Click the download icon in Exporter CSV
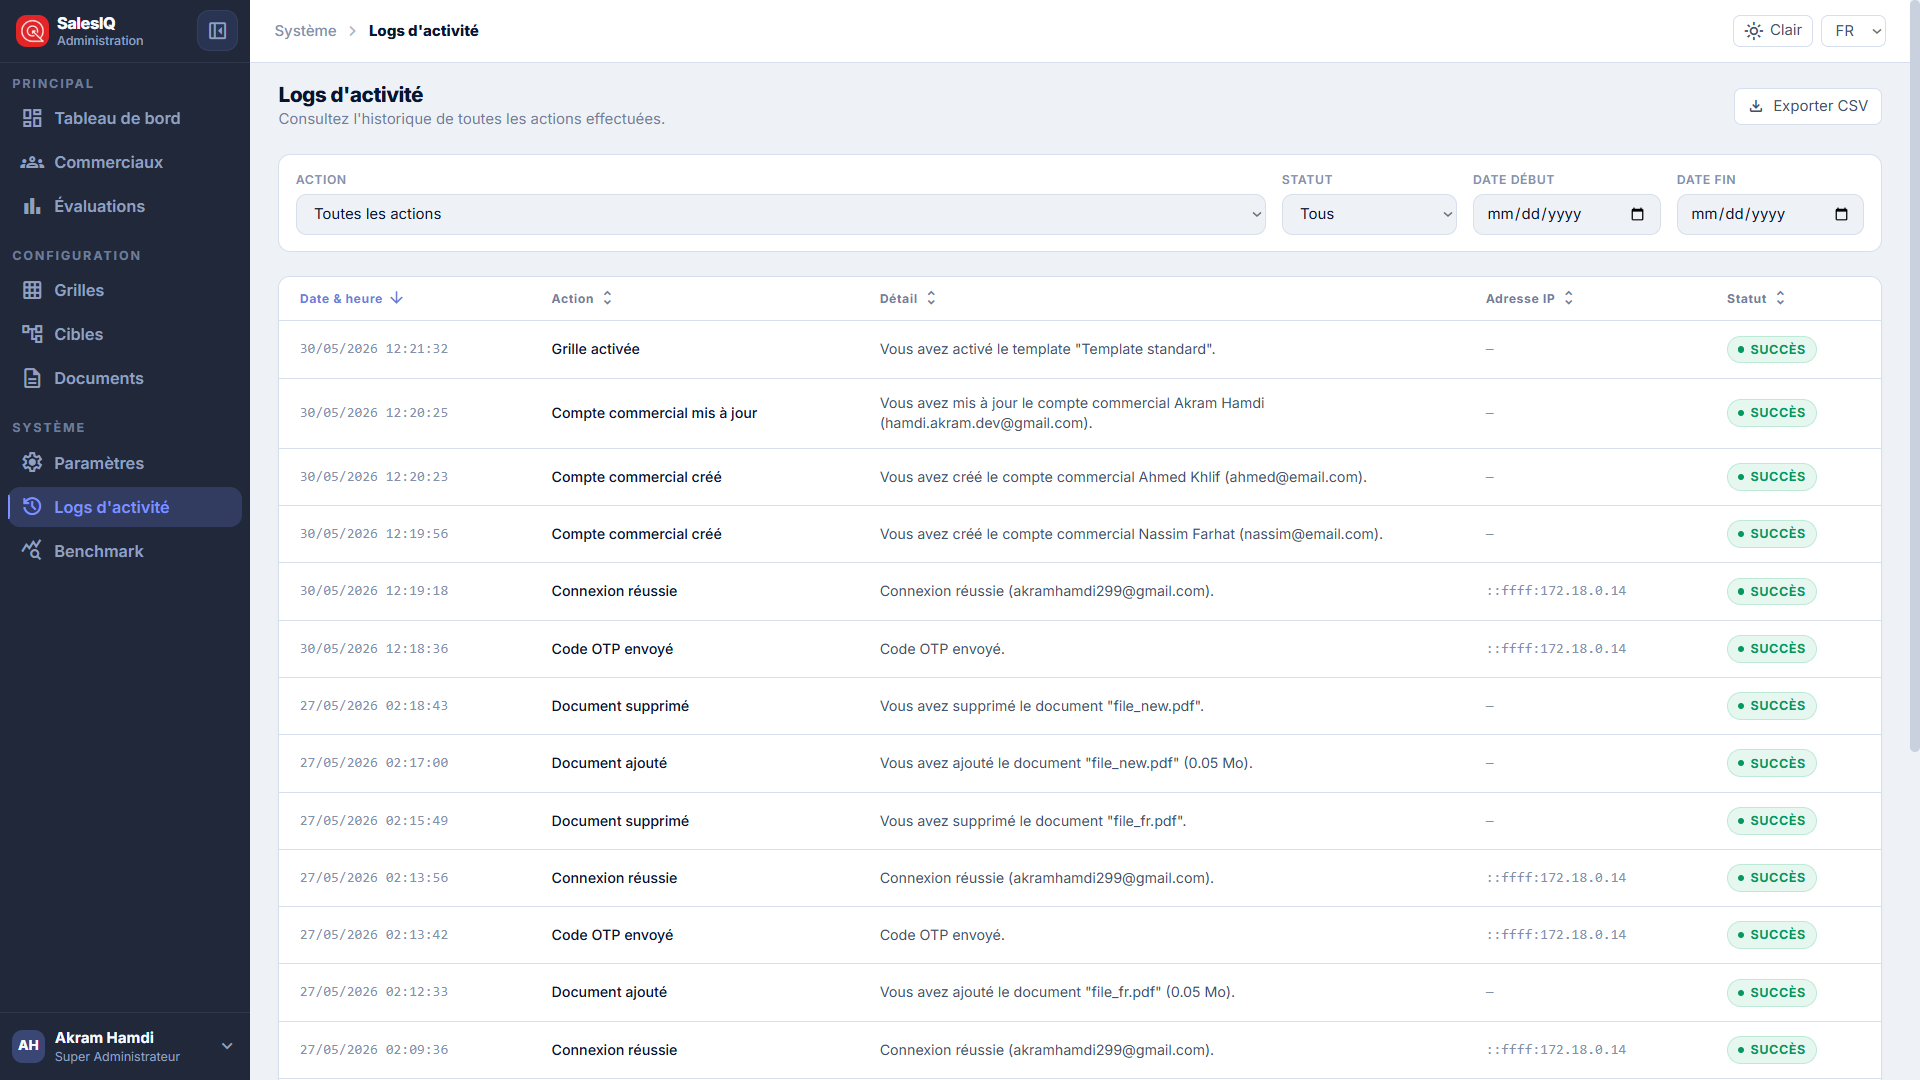The width and height of the screenshot is (1920, 1080). coord(1756,106)
